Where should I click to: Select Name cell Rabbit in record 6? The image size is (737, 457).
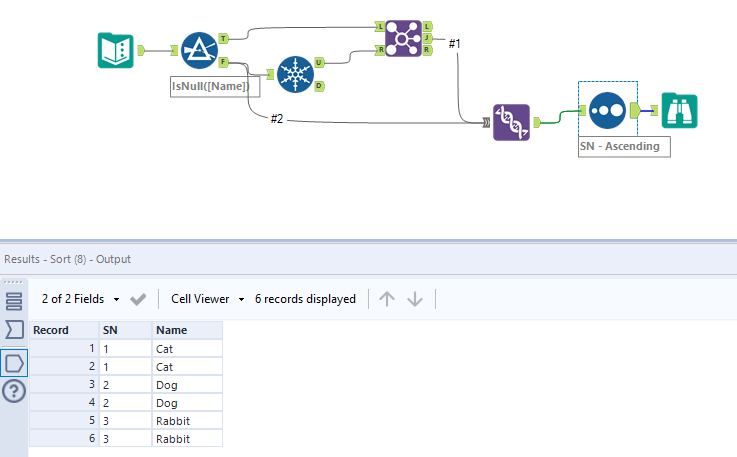pos(187,438)
